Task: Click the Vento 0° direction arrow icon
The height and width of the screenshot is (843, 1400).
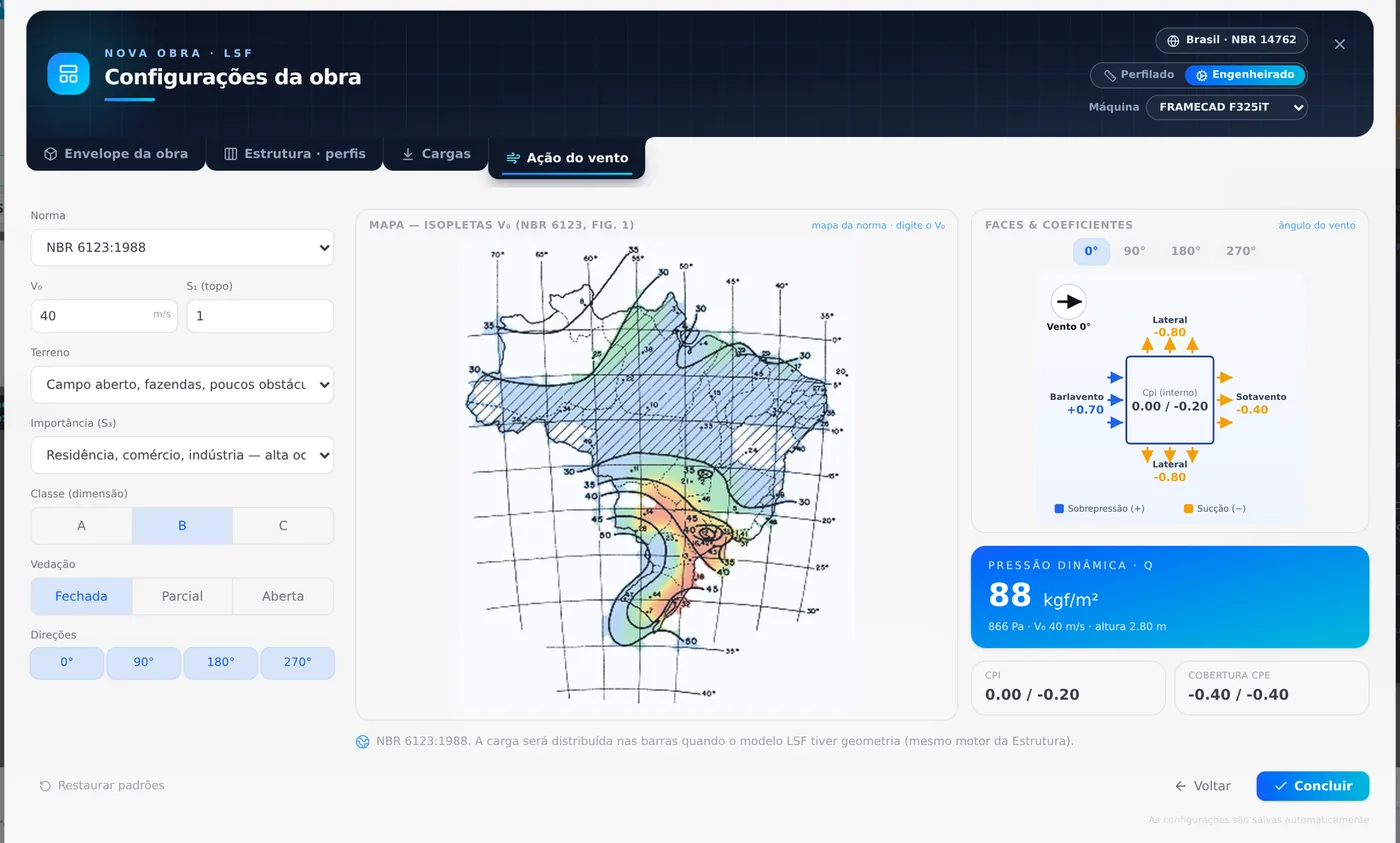Action: pos(1068,302)
